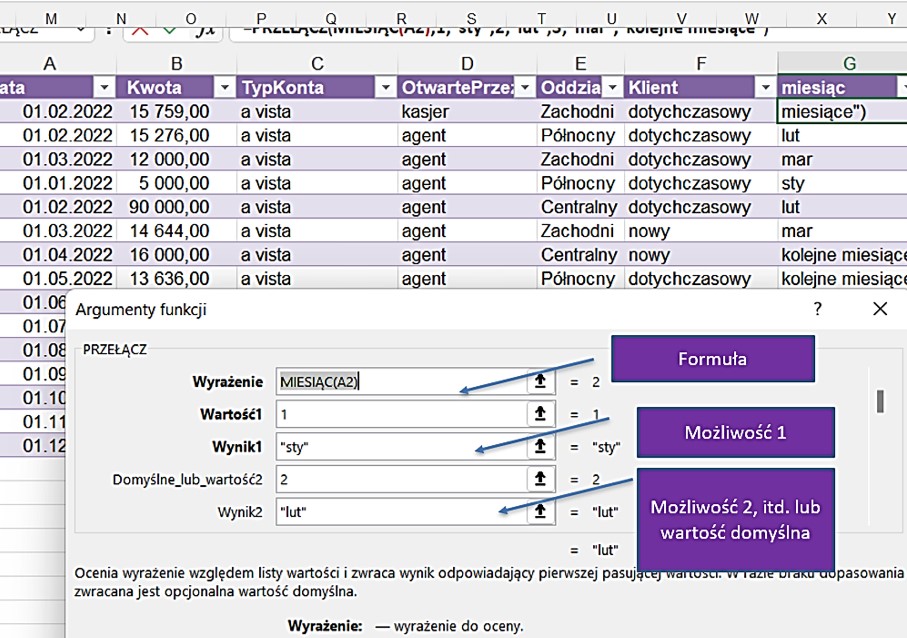
Task: Select column header C
Action: click(x=317, y=64)
